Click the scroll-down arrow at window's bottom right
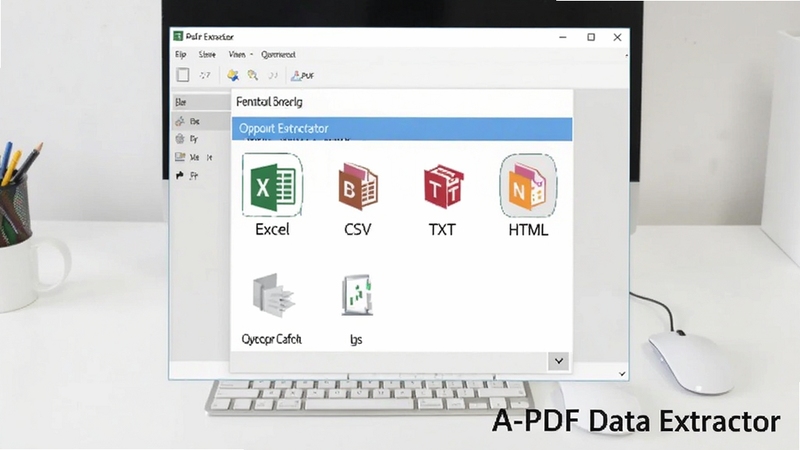This screenshot has height=450, width=800. pyautogui.click(x=622, y=373)
